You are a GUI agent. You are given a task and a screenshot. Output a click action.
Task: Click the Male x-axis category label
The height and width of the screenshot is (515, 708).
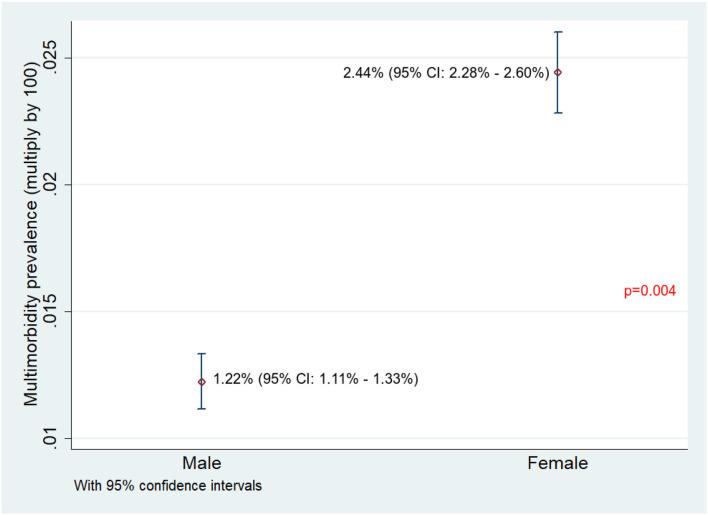coord(202,463)
